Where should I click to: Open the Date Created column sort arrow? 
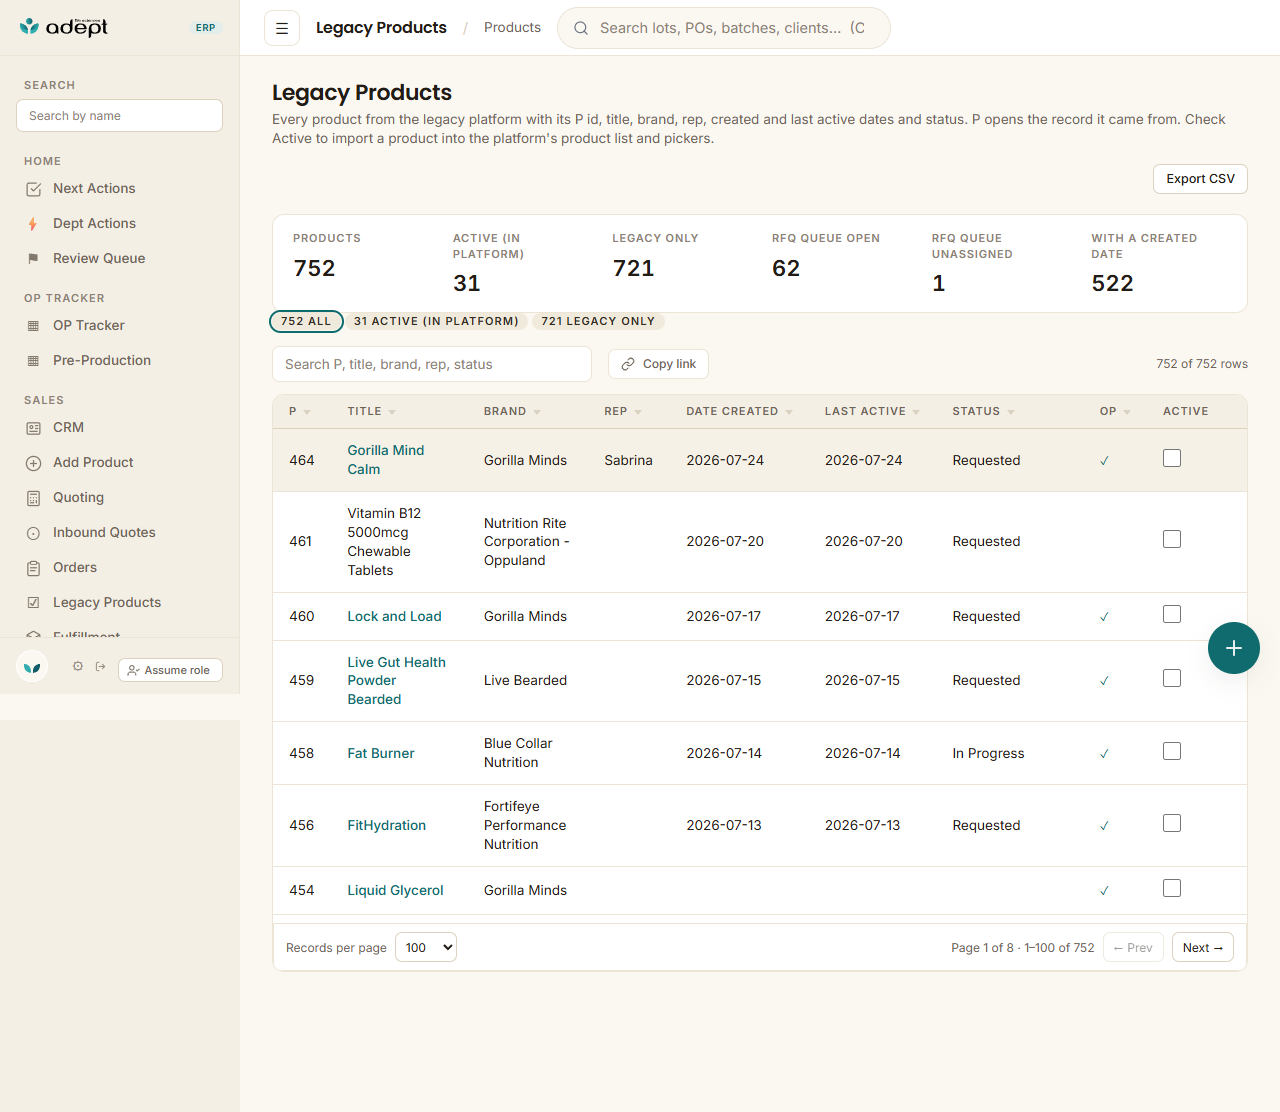789,412
